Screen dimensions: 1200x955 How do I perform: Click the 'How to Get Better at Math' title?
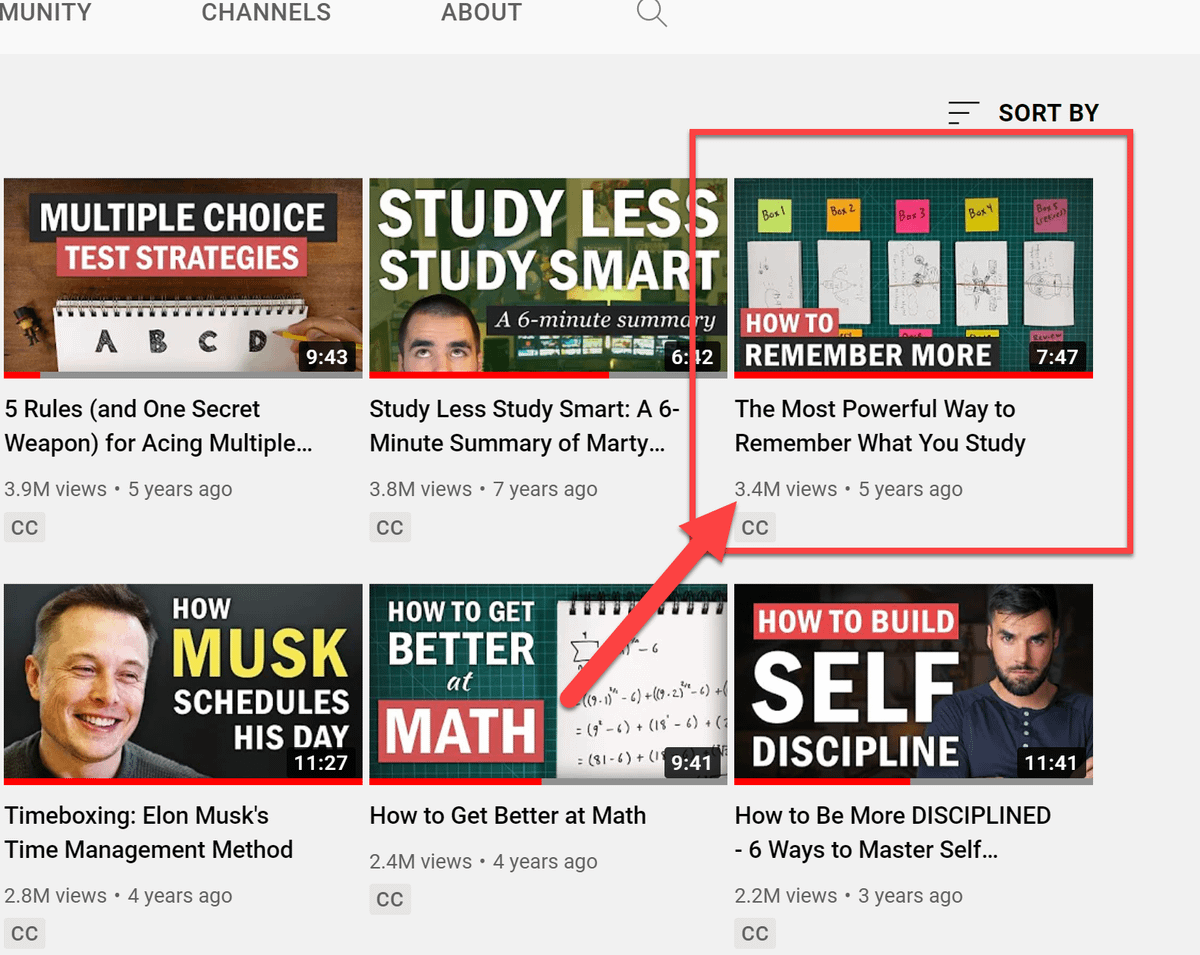507,816
